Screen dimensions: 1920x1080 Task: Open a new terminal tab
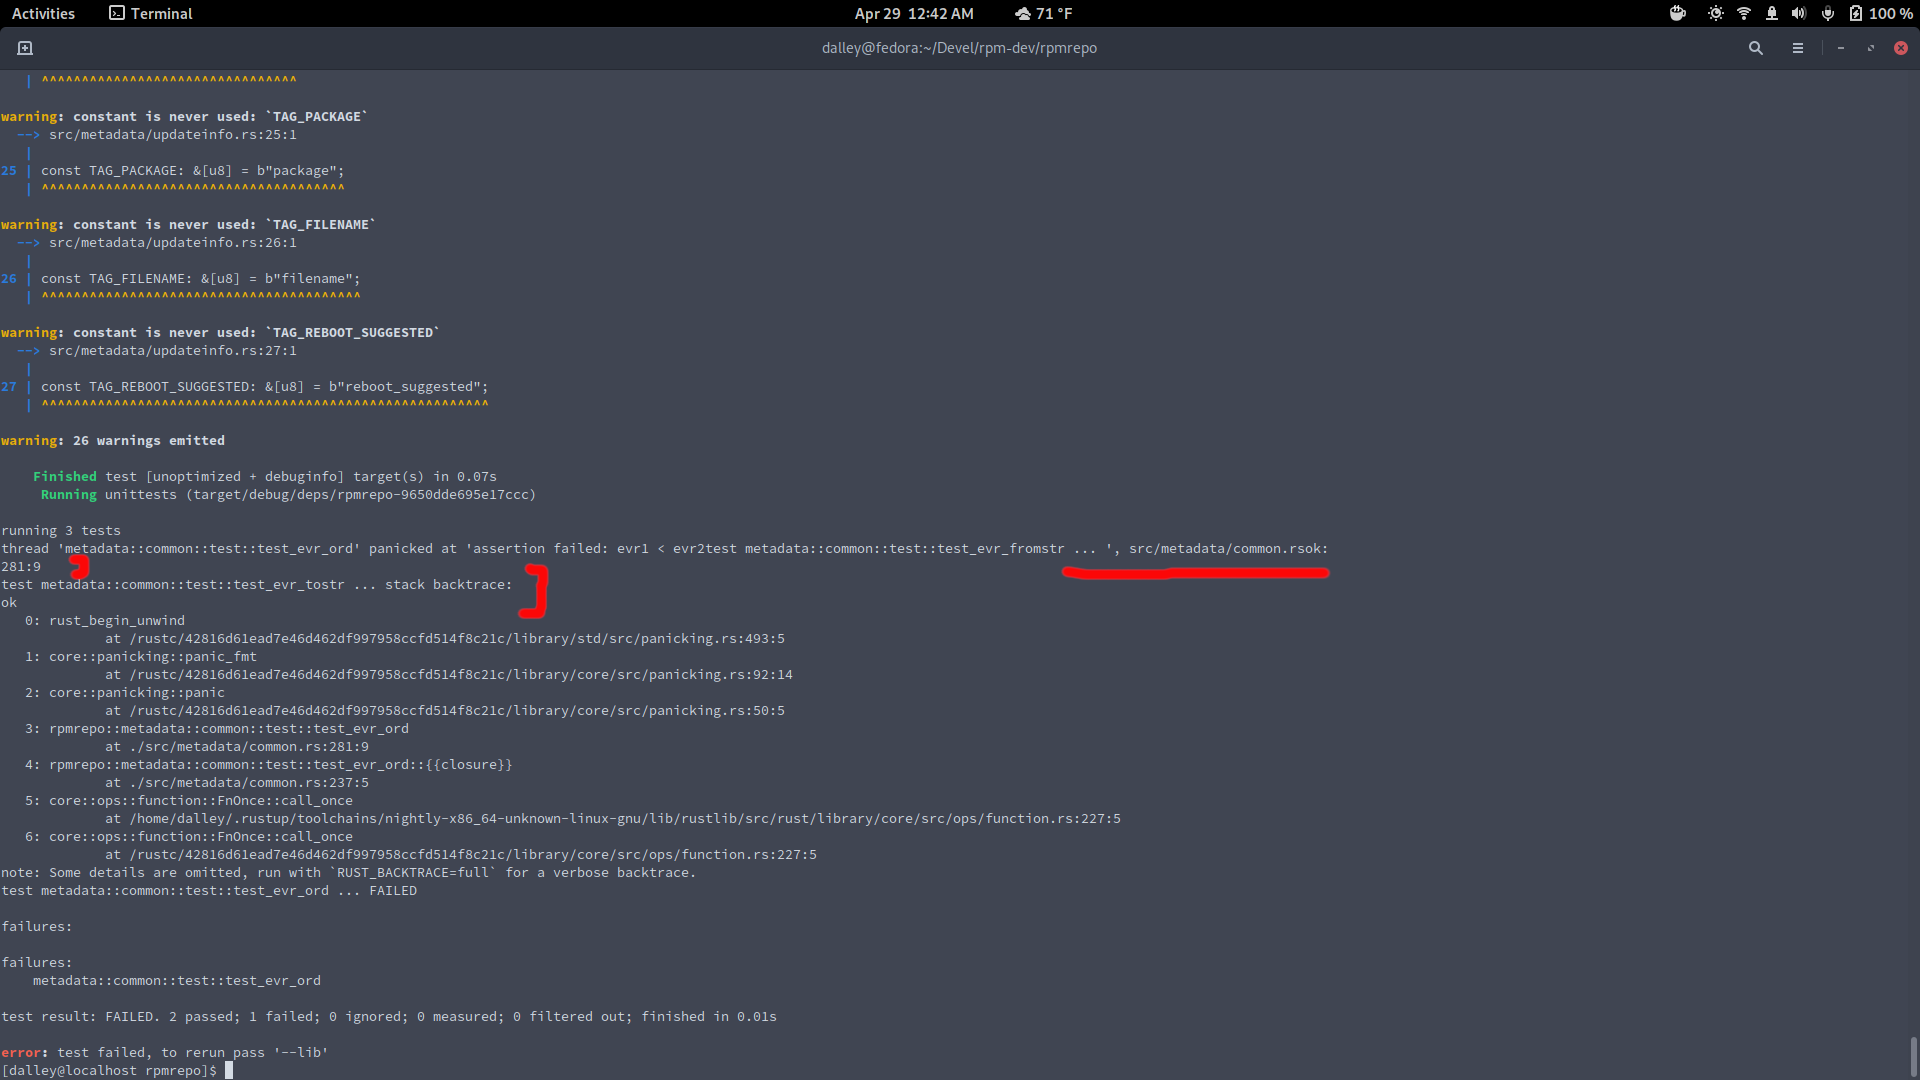[x=25, y=48]
